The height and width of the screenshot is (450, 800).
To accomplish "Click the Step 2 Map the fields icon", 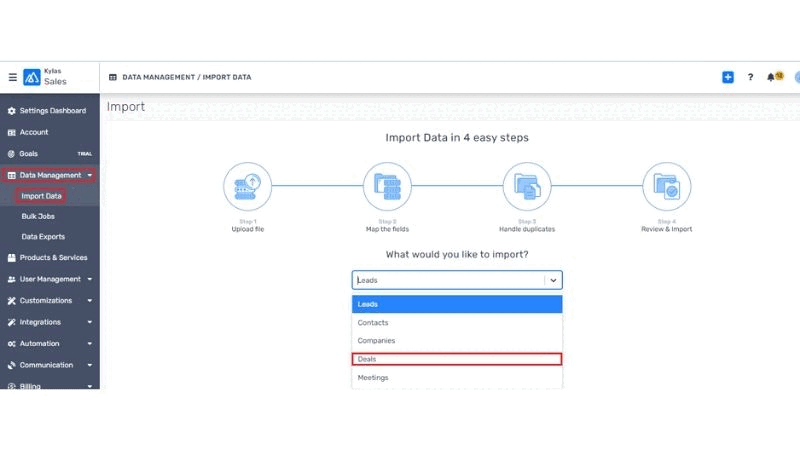I will [386, 185].
